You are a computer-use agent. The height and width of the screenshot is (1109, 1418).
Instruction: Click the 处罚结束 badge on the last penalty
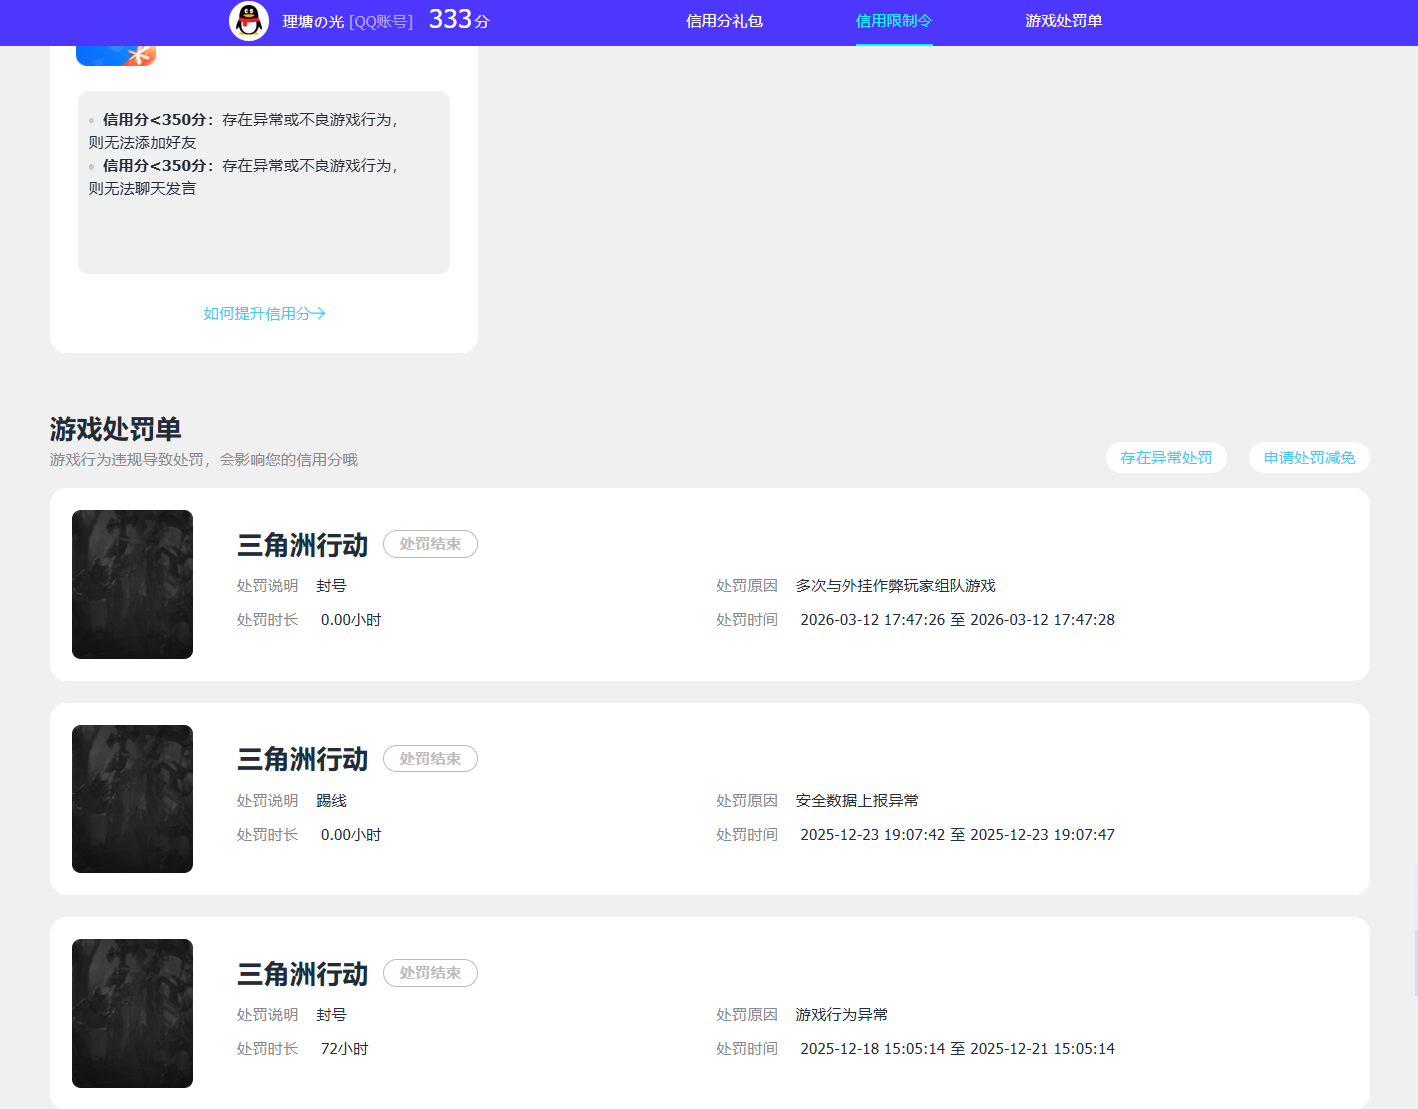[430, 972]
